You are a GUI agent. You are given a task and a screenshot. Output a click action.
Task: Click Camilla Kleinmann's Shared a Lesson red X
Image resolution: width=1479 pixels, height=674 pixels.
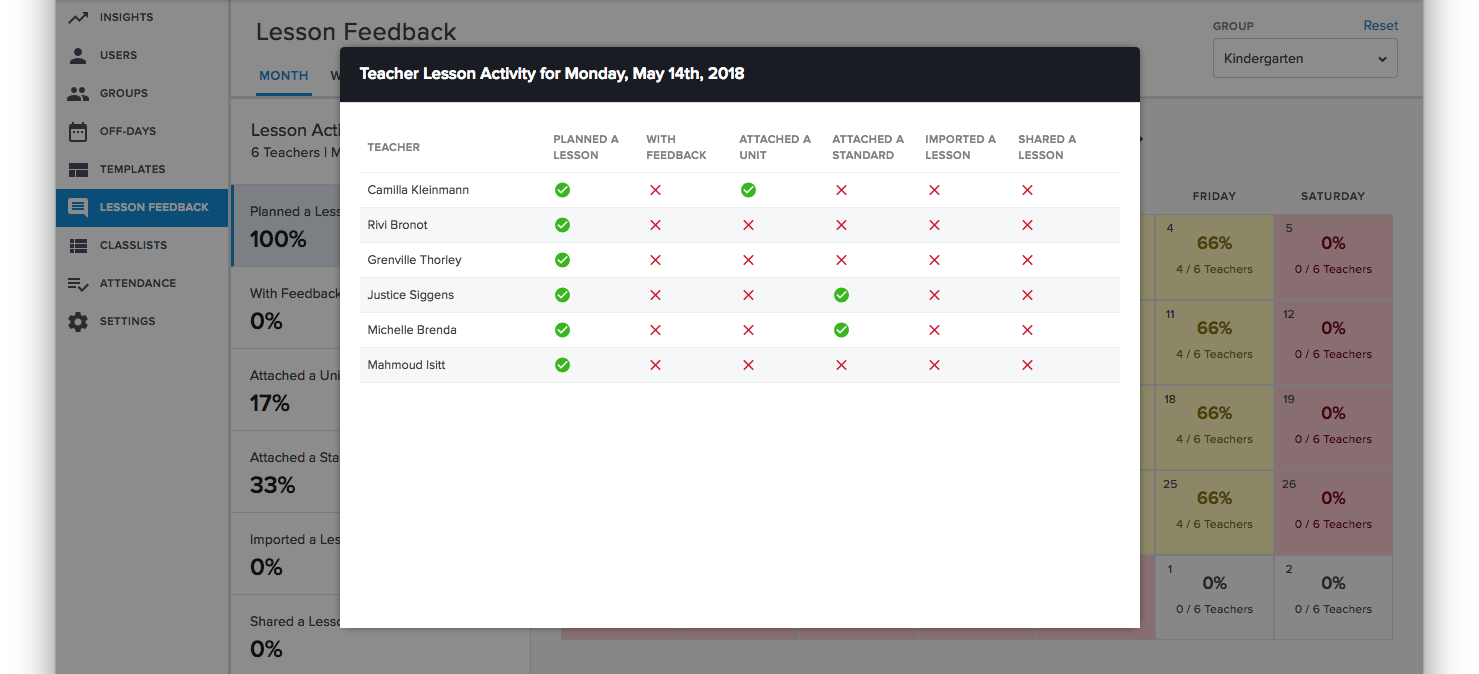coord(1027,190)
